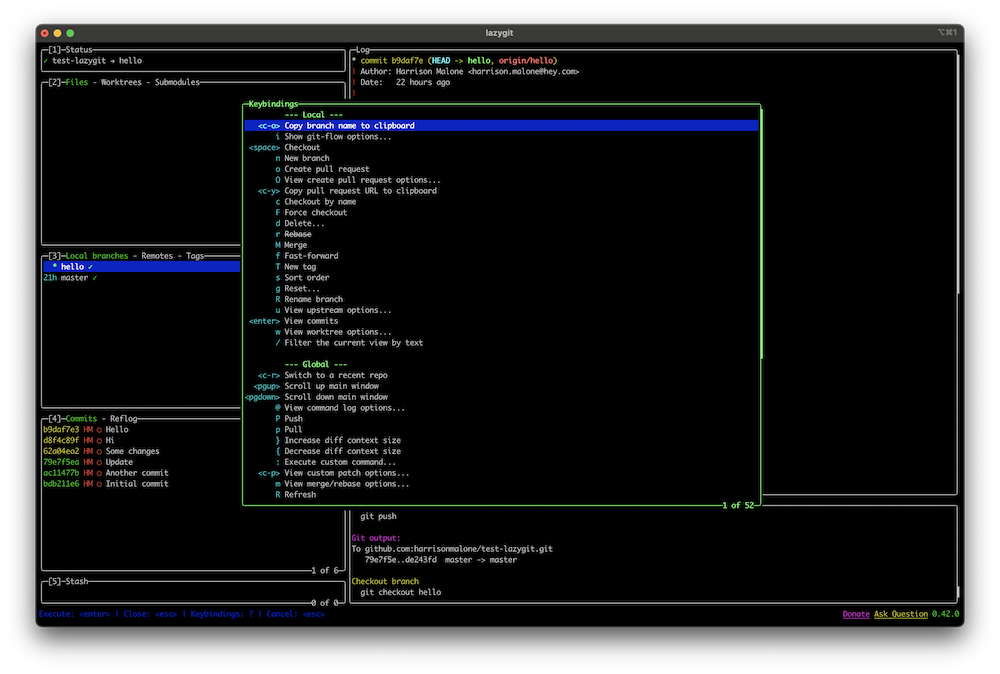
Task: Choose 'Create pull request' in keybindings
Action: pyautogui.click(x=326, y=169)
